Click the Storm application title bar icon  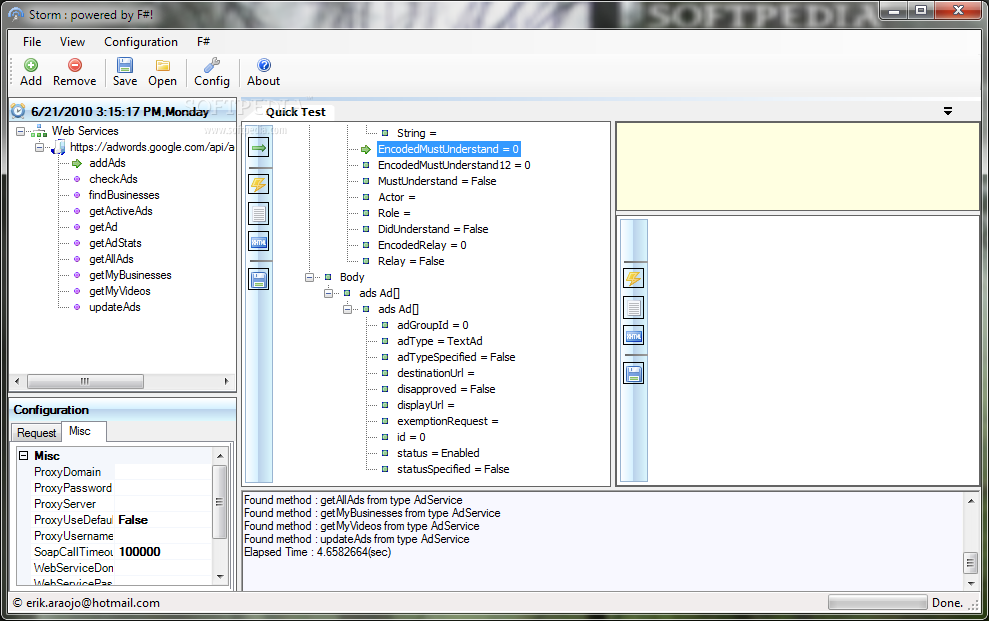[16, 14]
